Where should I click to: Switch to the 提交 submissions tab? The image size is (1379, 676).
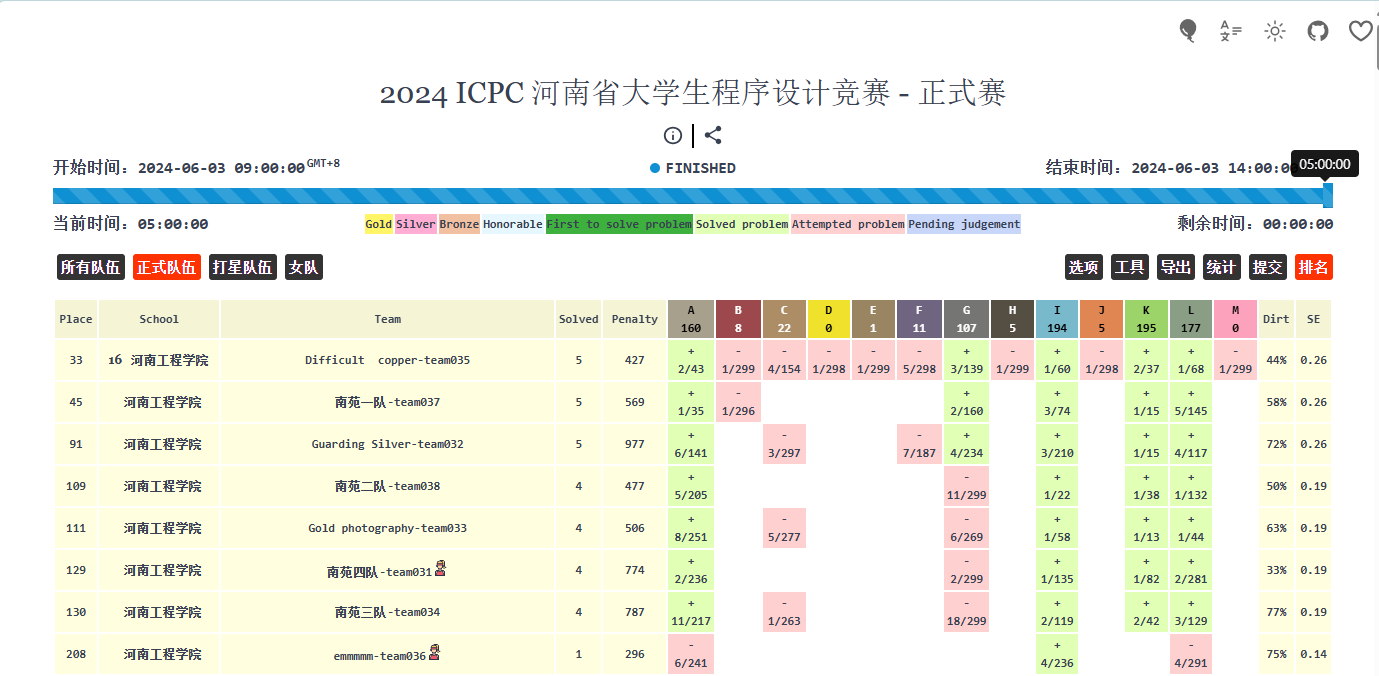1267,267
